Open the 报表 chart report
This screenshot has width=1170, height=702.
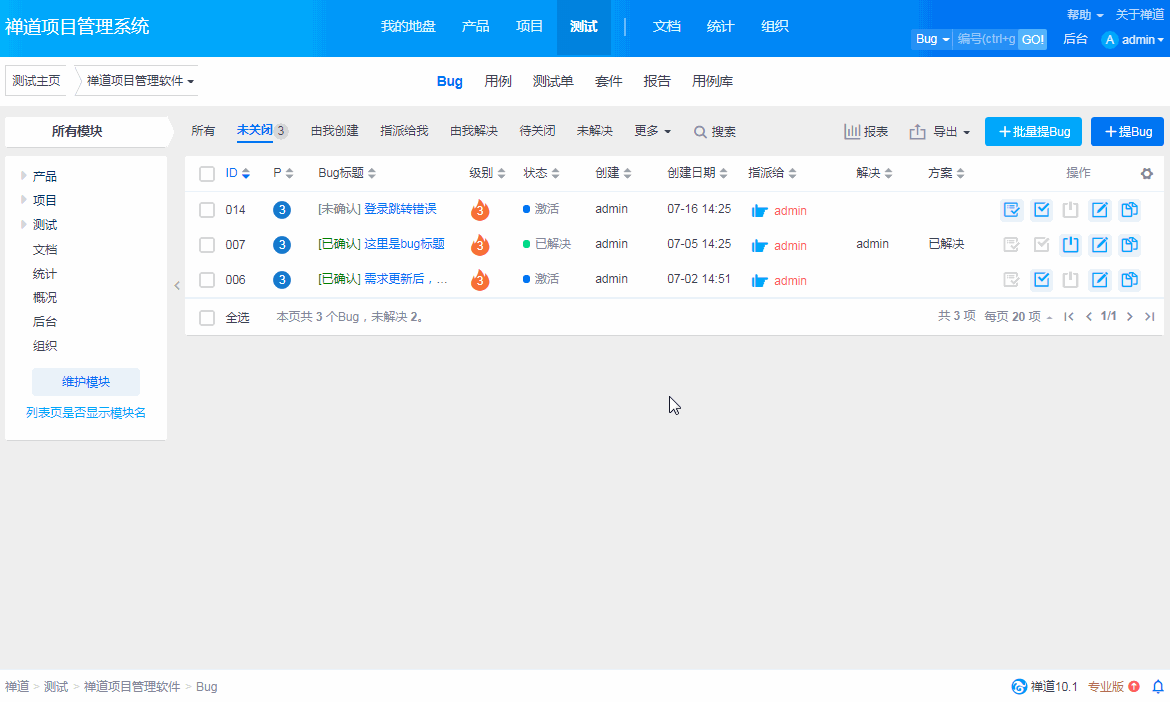click(866, 132)
